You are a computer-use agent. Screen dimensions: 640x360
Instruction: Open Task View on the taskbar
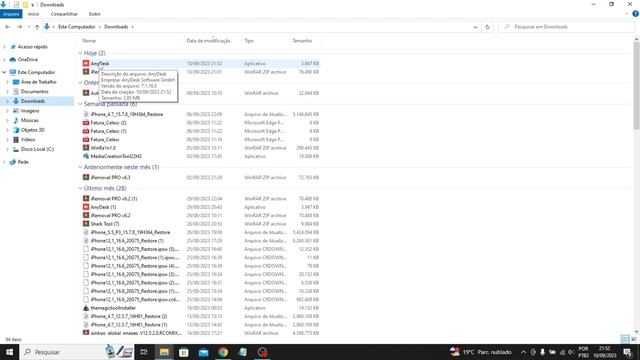(x=144, y=352)
